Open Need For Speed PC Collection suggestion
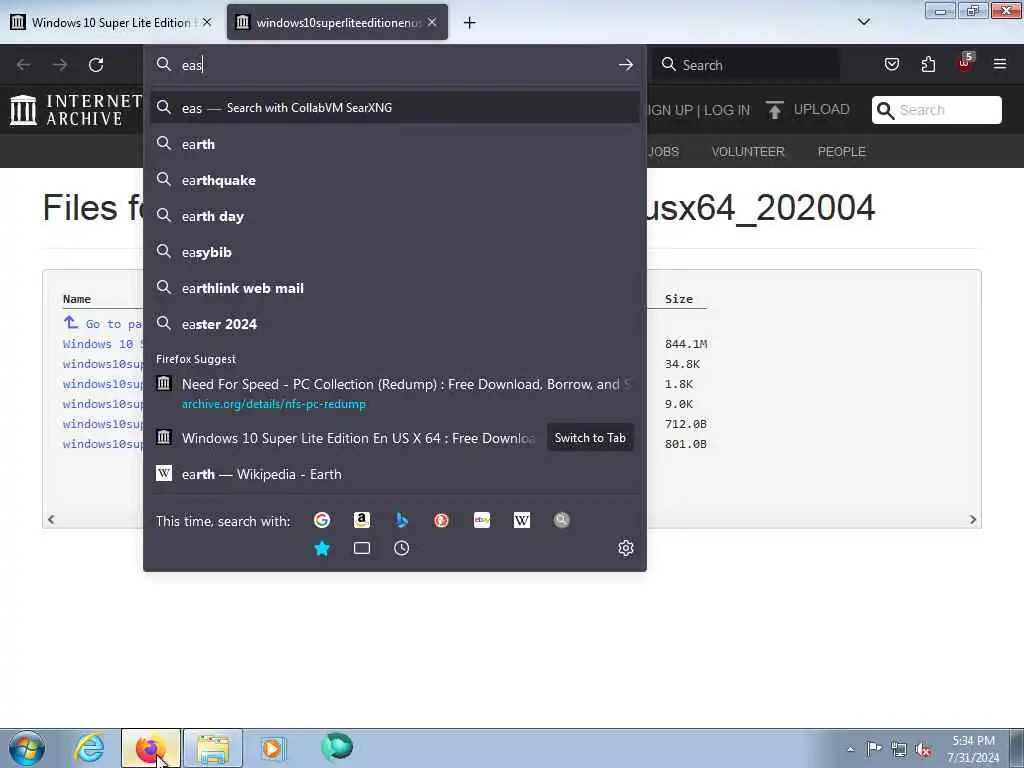The image size is (1024, 768). click(x=394, y=393)
